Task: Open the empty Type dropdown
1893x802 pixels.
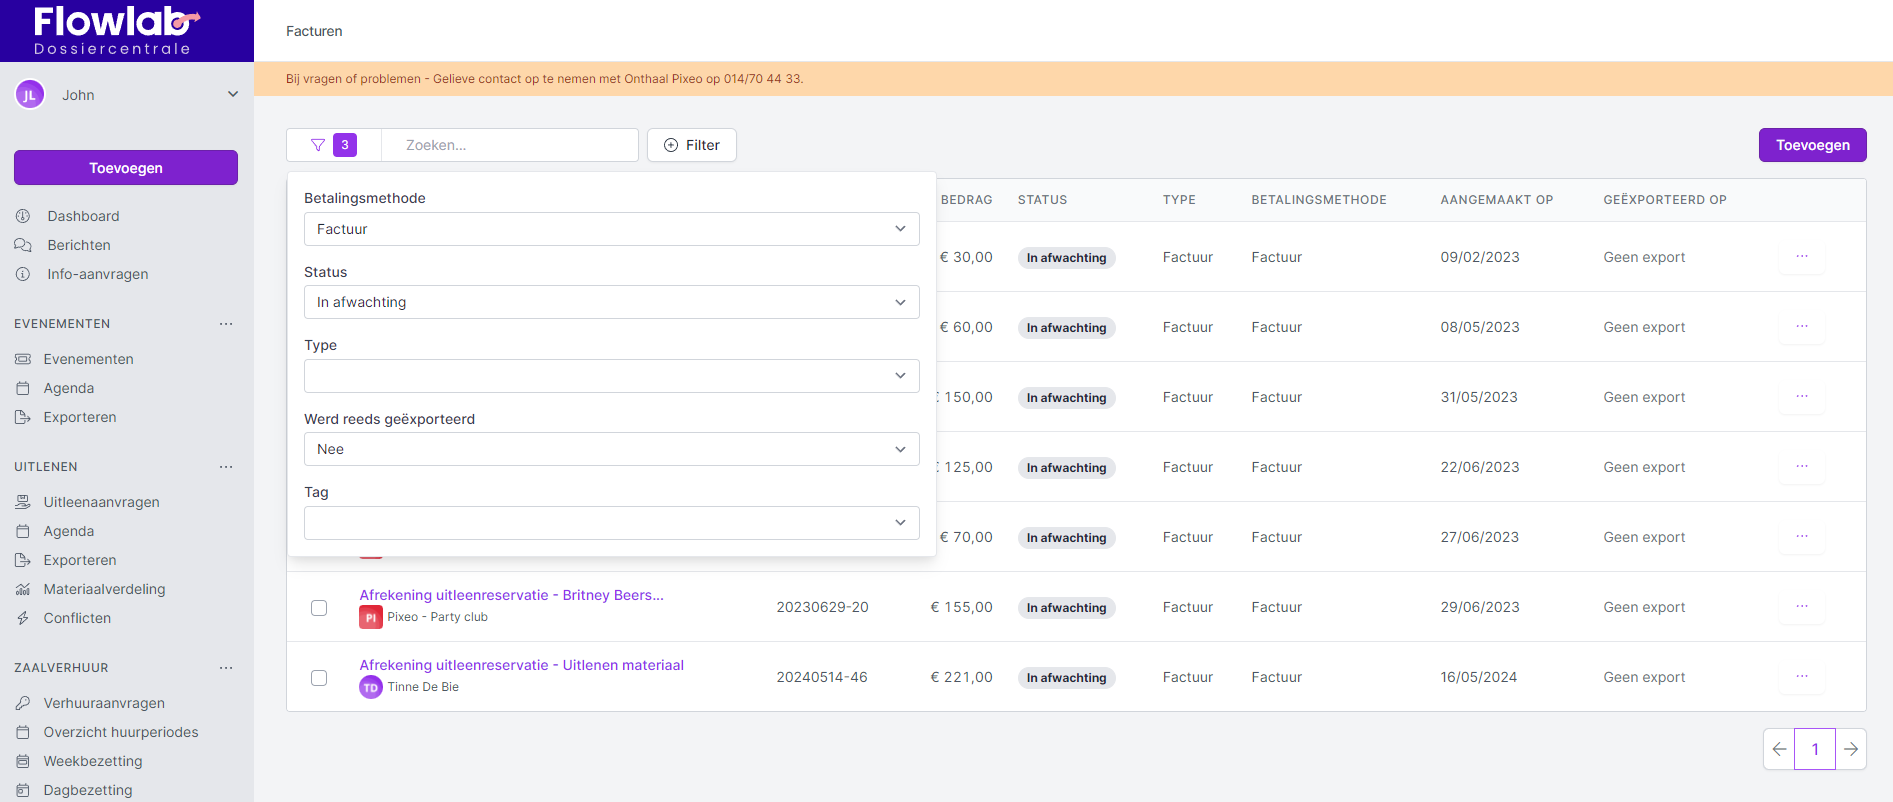Action: [x=611, y=376]
